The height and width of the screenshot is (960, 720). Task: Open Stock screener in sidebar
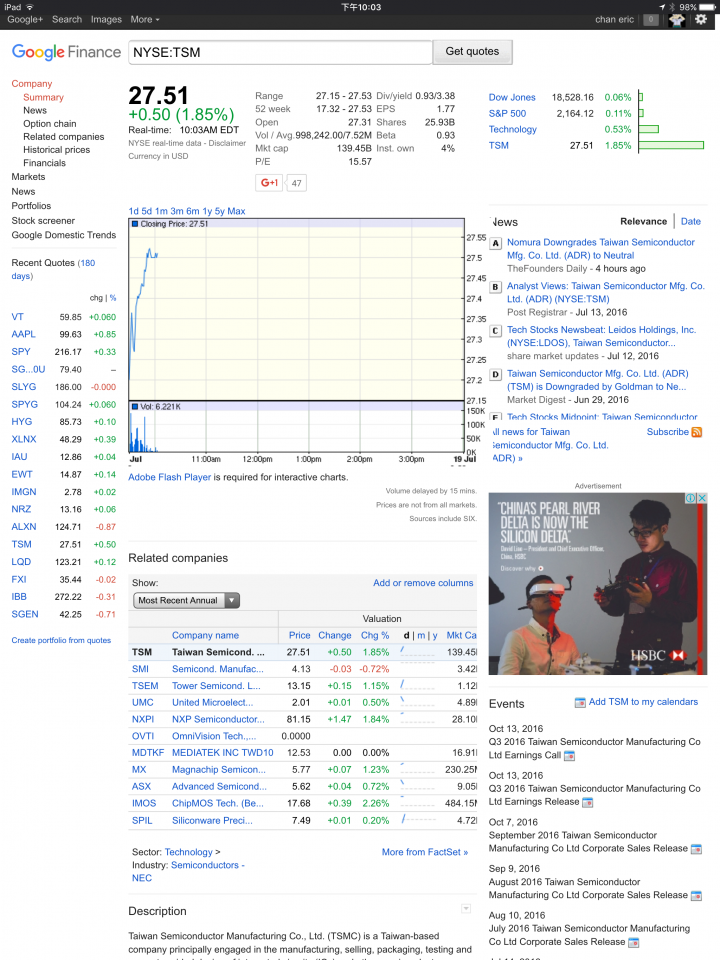pyautogui.click(x=43, y=220)
